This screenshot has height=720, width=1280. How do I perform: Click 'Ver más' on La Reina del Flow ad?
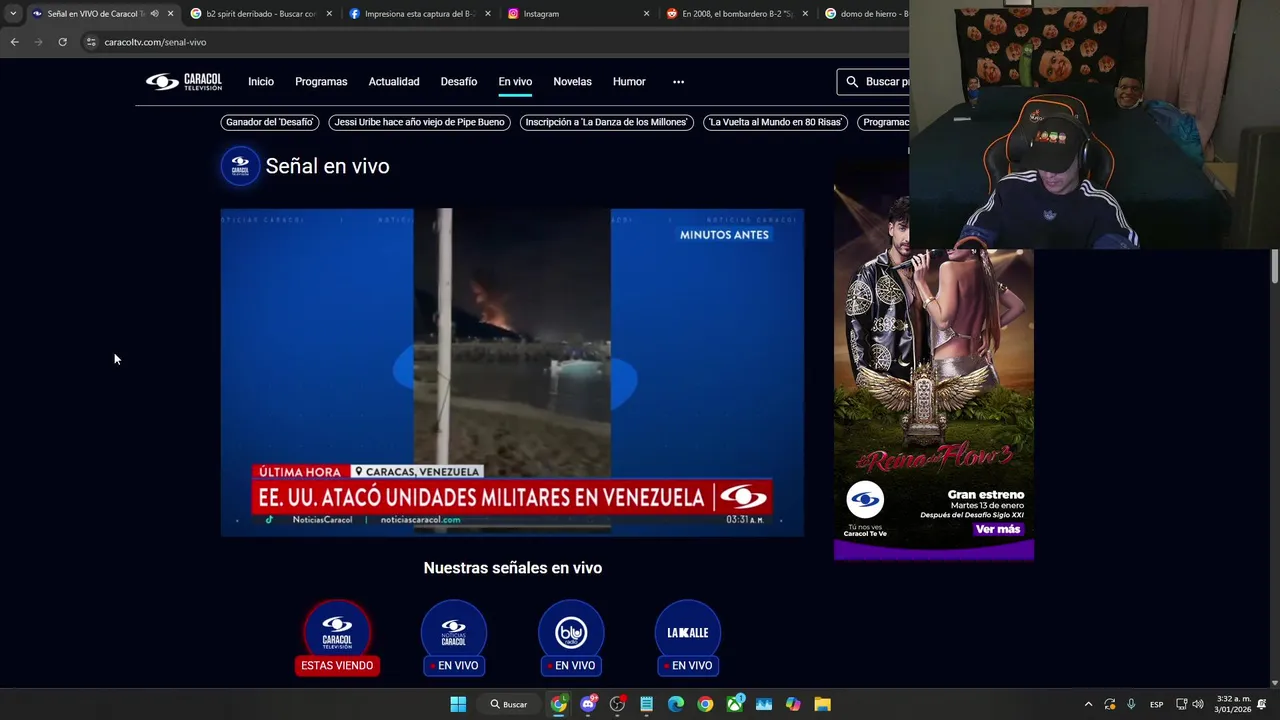(x=998, y=529)
